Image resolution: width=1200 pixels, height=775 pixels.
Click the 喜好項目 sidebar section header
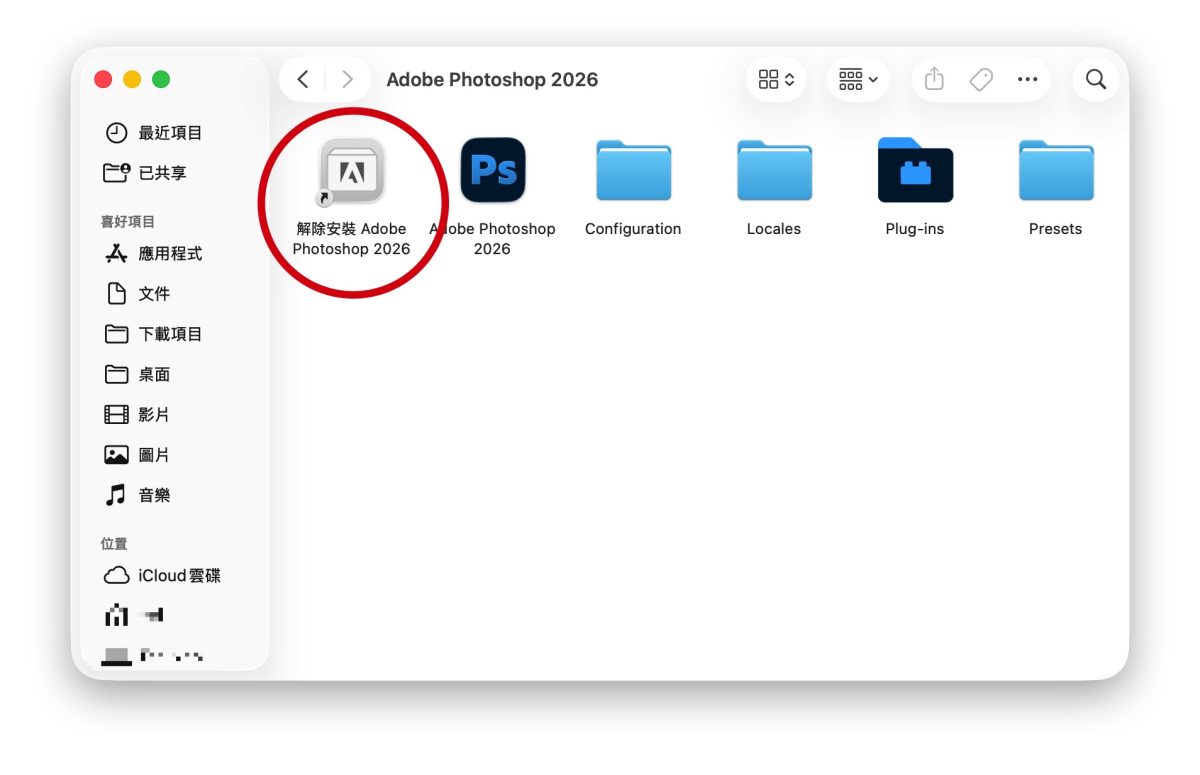click(x=128, y=222)
